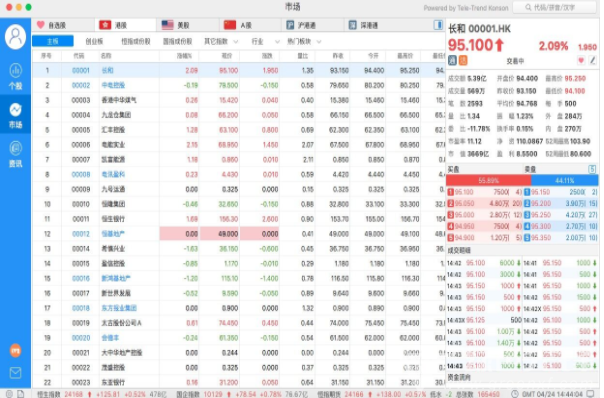604x398 pixels.
Task: Click the 国企指数 value in status bar
Action: pos(213,394)
